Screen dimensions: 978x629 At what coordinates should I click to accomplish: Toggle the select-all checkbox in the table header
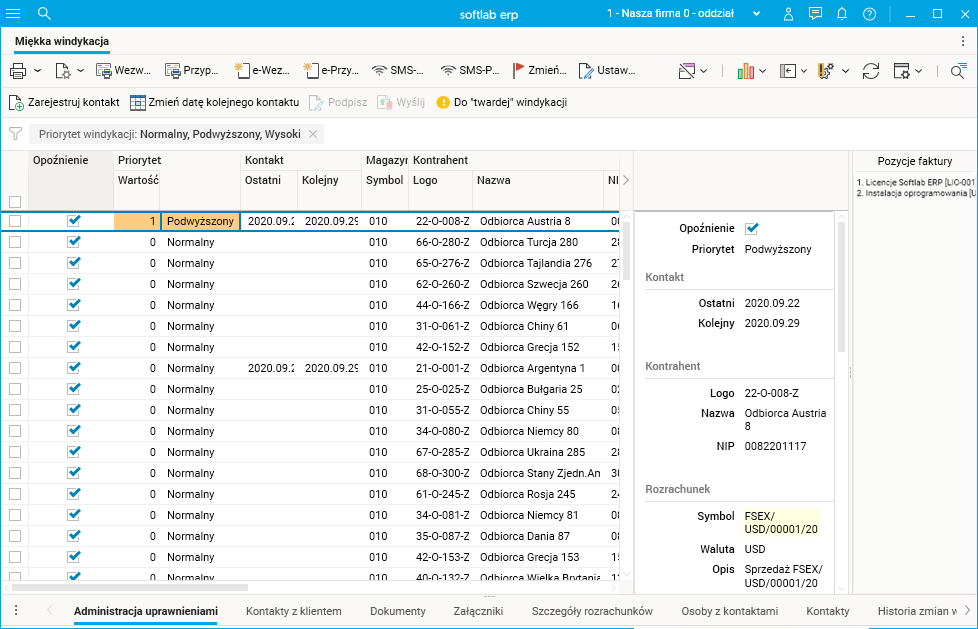(15, 201)
